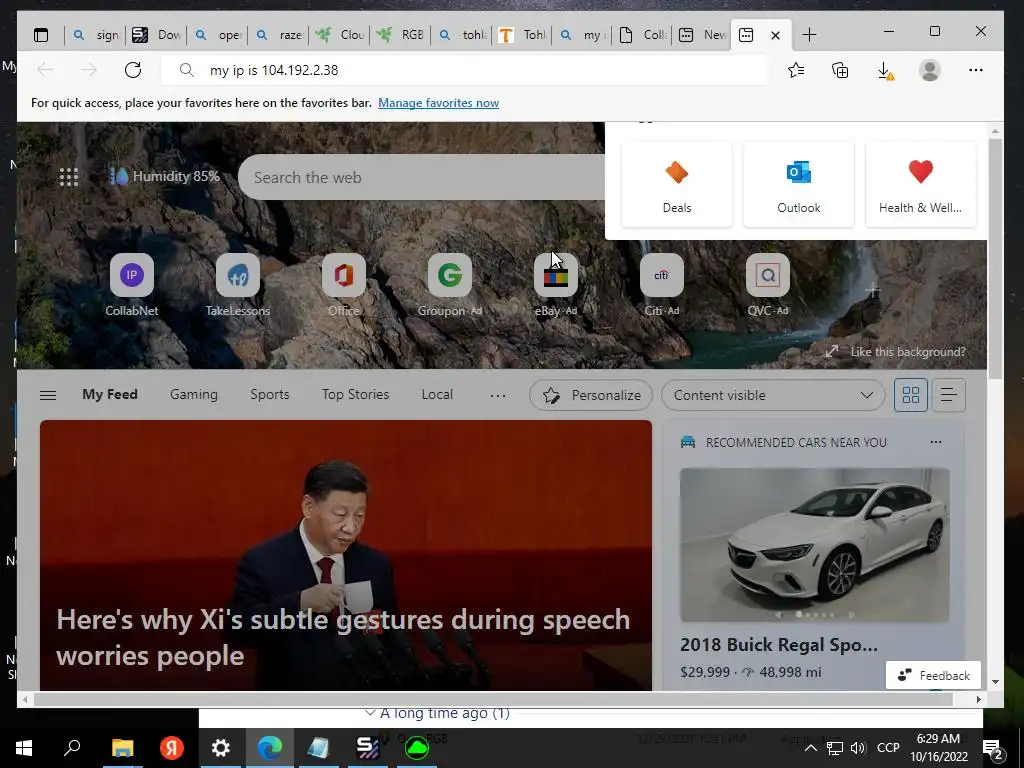Select the Top Stories feed tab
This screenshot has width=1024, height=768.
click(x=355, y=394)
